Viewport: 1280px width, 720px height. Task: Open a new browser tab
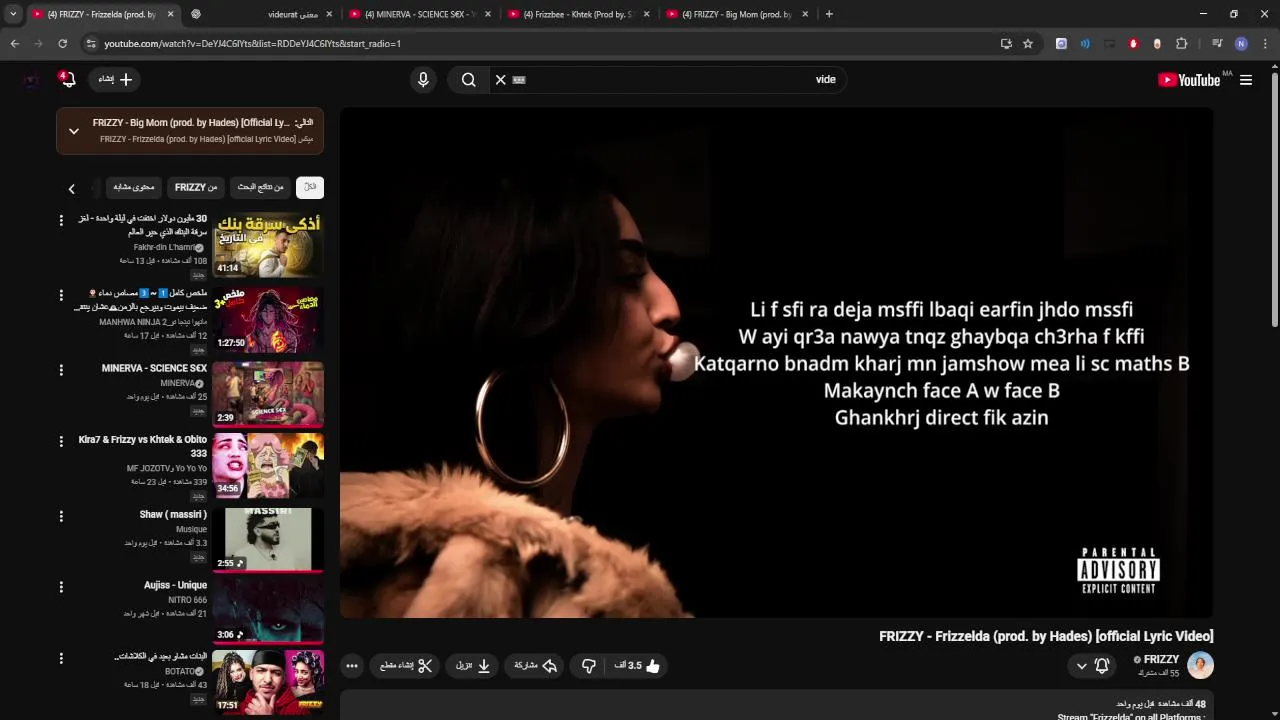click(x=829, y=14)
